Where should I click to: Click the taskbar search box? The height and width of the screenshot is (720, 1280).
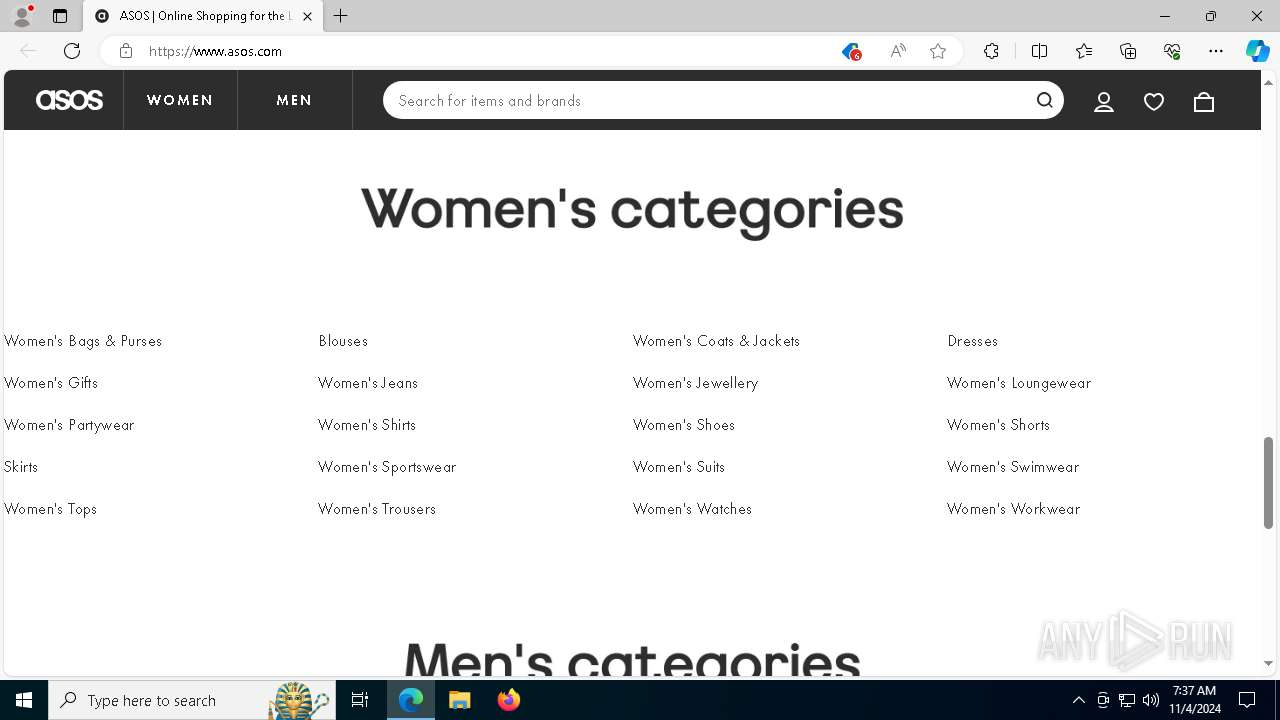[x=192, y=700]
